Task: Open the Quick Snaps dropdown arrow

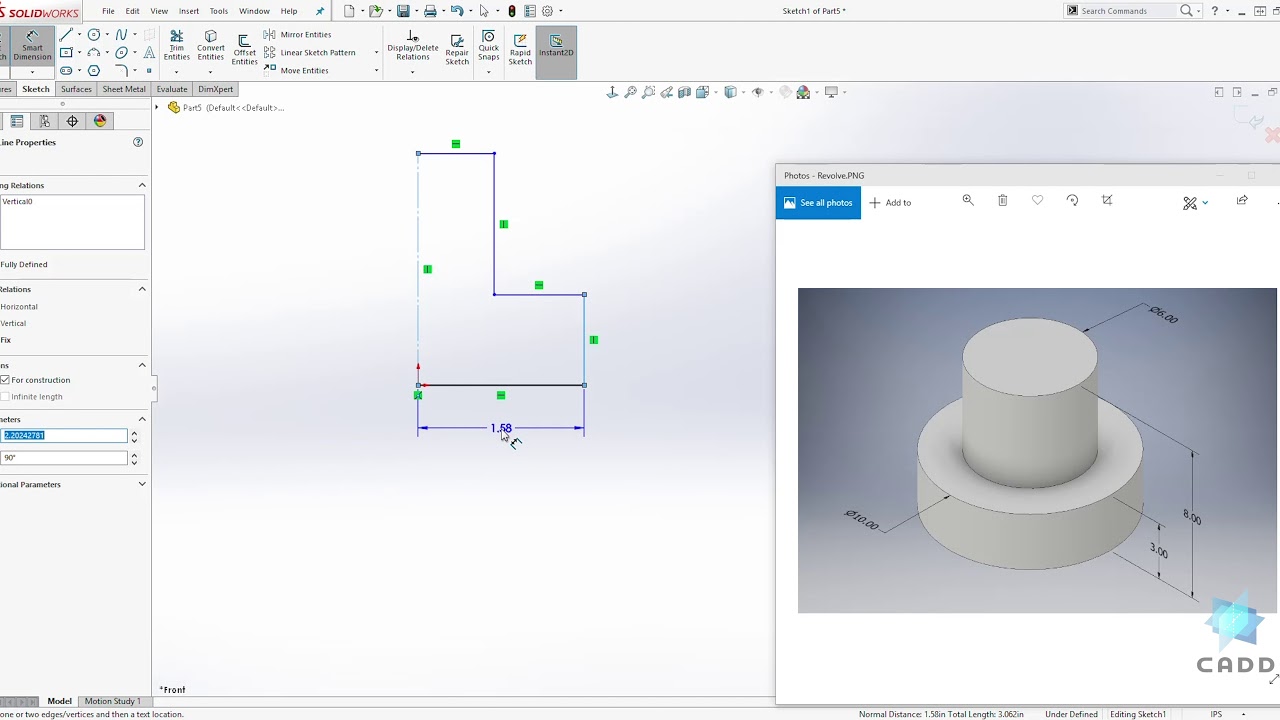Action: (x=488, y=71)
